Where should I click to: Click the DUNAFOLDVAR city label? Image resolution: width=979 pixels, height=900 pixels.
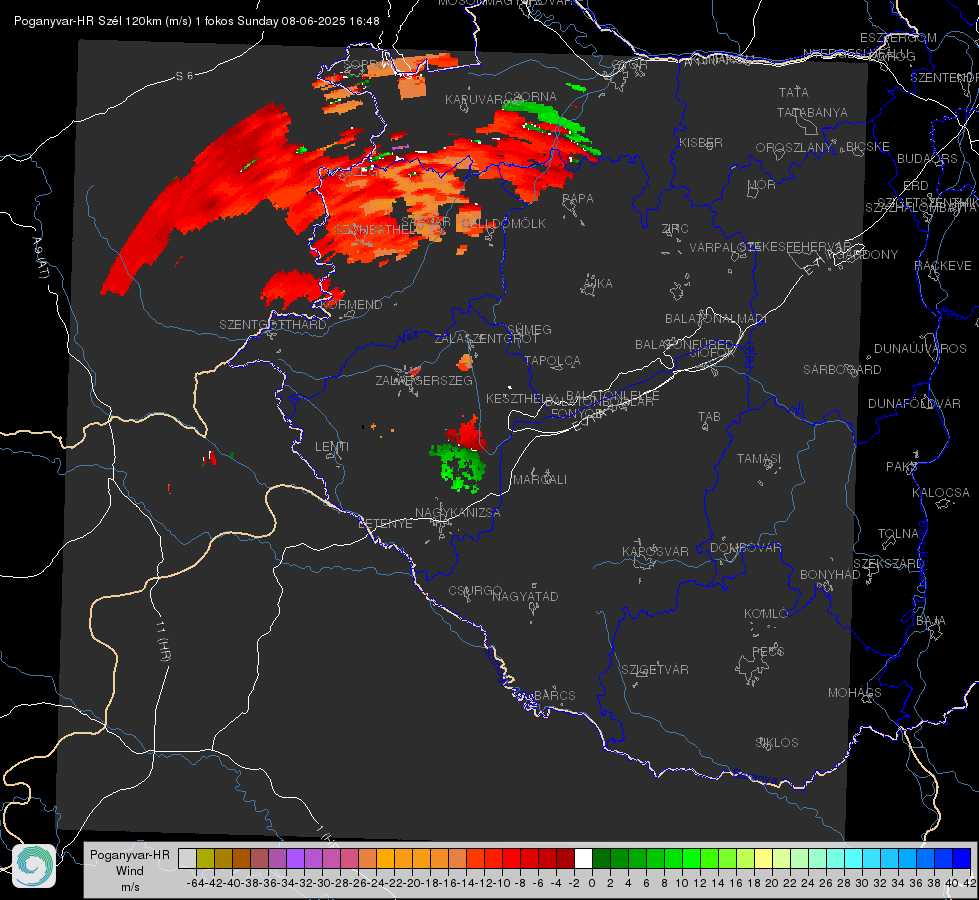[914, 404]
